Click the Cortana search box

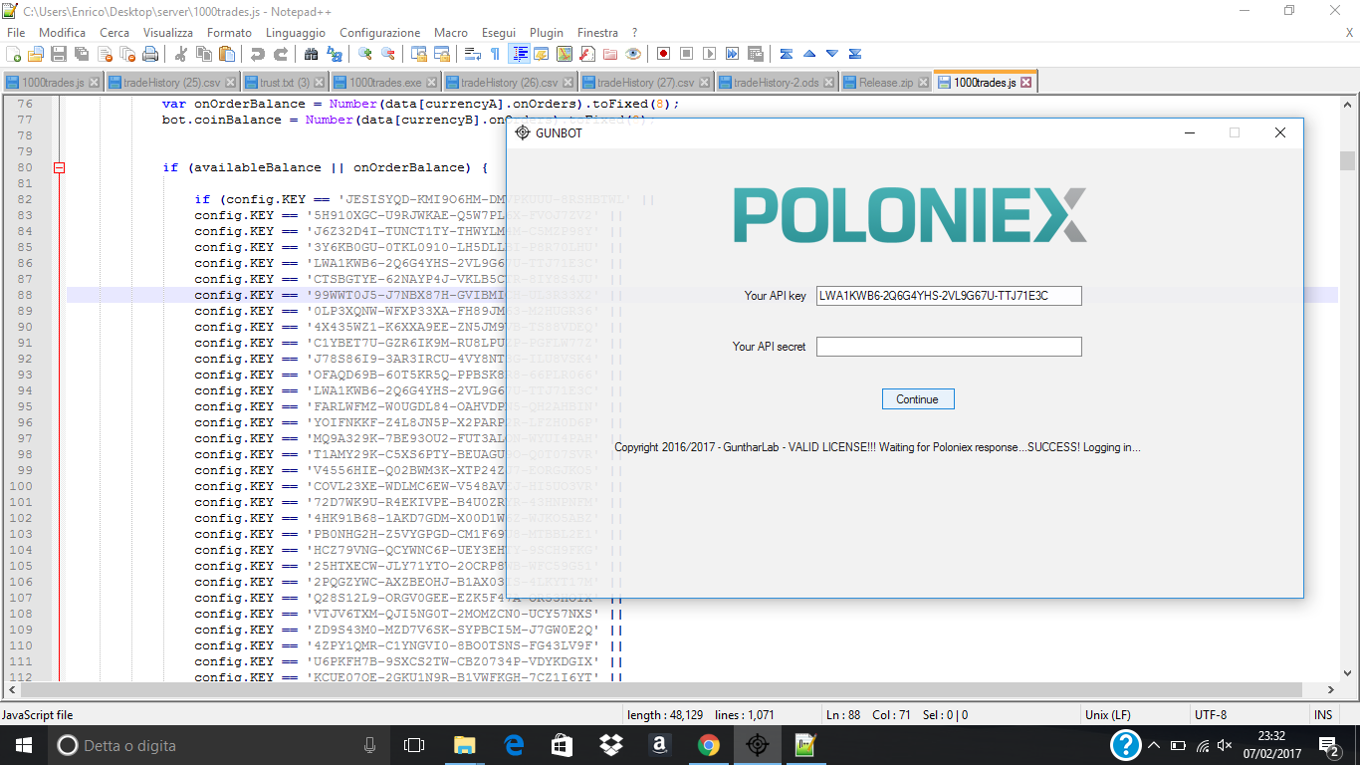pyautogui.click(x=218, y=745)
